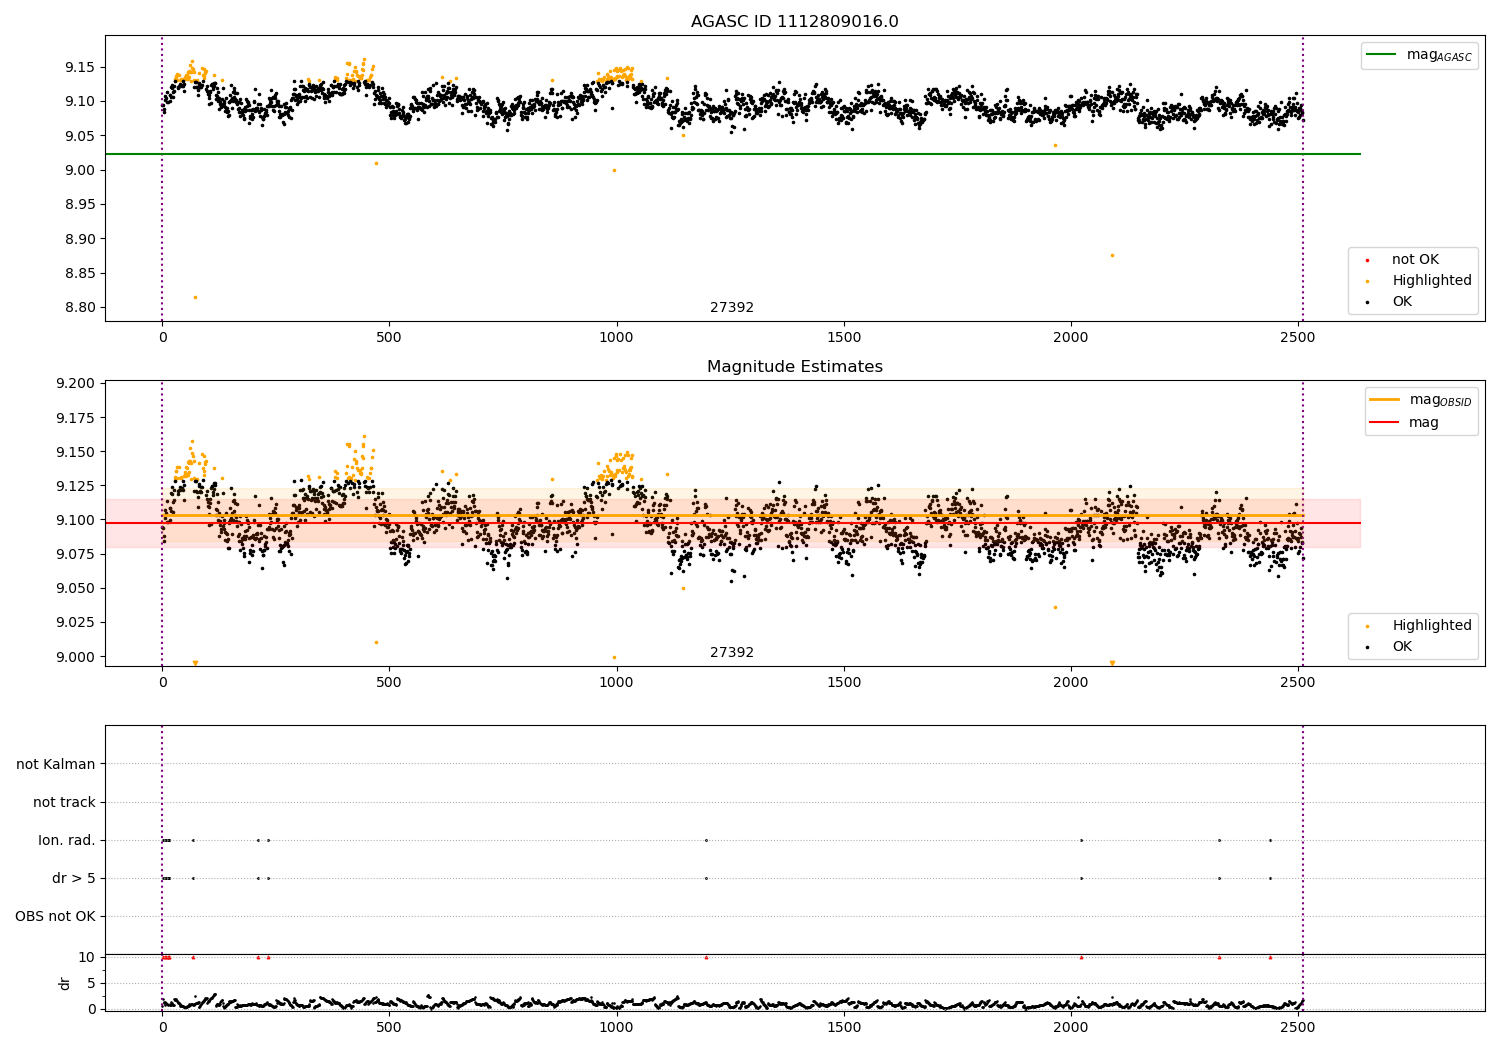Click the y-axis tick '9.025' in the Magnitude Estimates plot
1500x1050 pixels.
tap(75, 623)
